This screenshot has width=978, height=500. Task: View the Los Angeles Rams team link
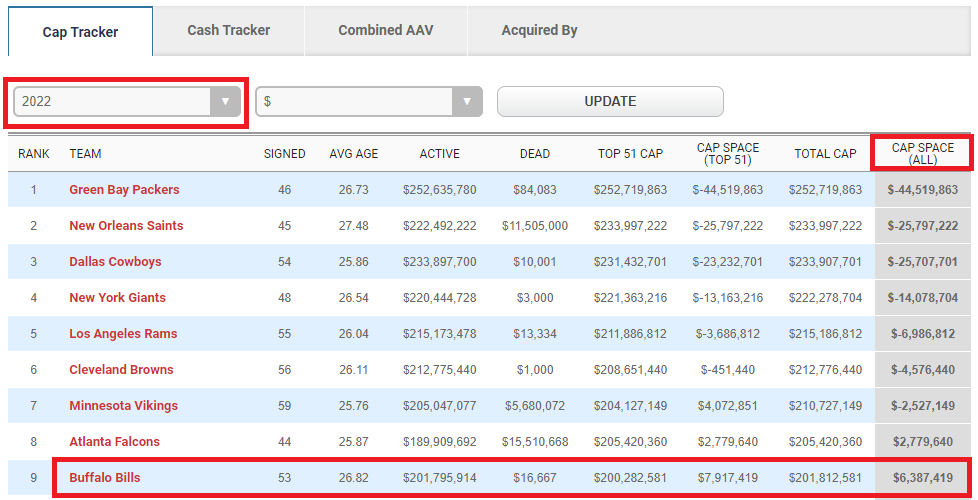click(x=123, y=334)
